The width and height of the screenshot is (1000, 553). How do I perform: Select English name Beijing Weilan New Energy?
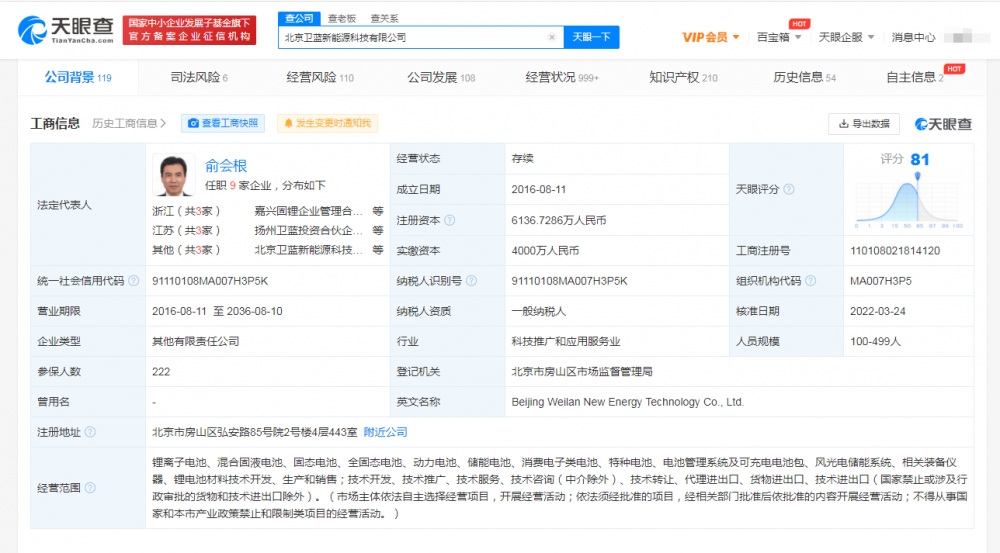[628, 402]
